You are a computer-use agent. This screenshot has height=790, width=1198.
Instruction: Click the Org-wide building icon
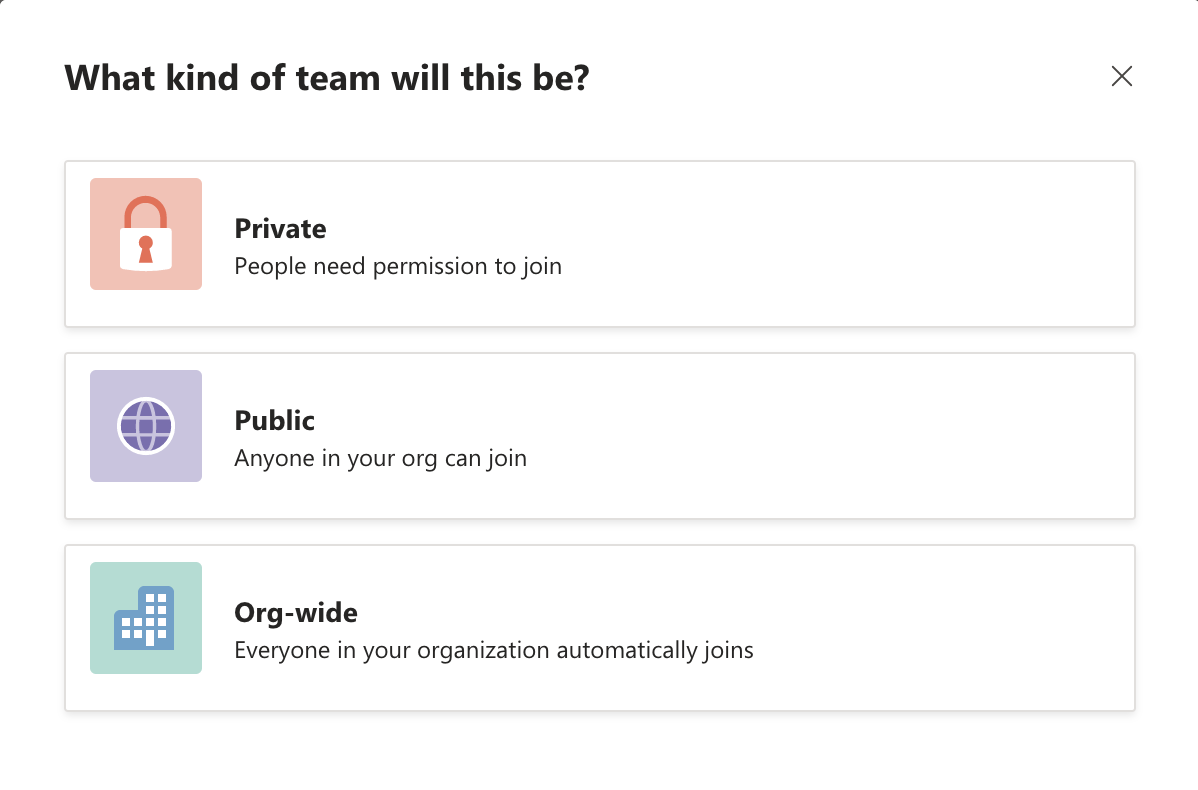pos(144,617)
